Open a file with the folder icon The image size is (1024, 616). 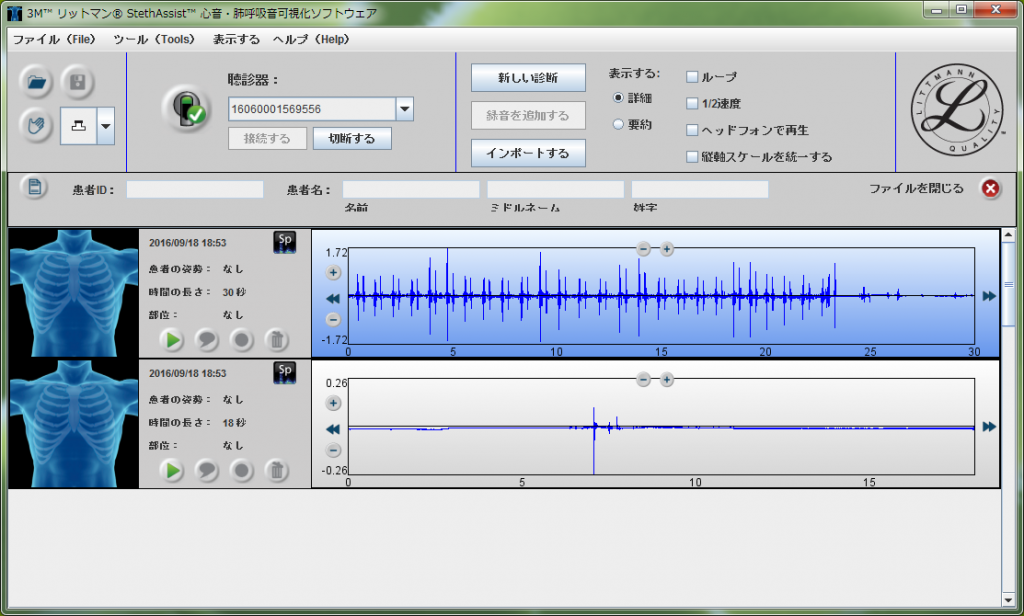point(37,82)
